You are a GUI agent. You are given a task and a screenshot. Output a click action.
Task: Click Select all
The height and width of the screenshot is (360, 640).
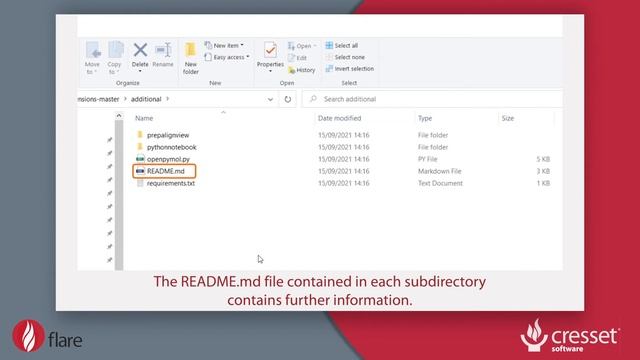tap(342, 45)
